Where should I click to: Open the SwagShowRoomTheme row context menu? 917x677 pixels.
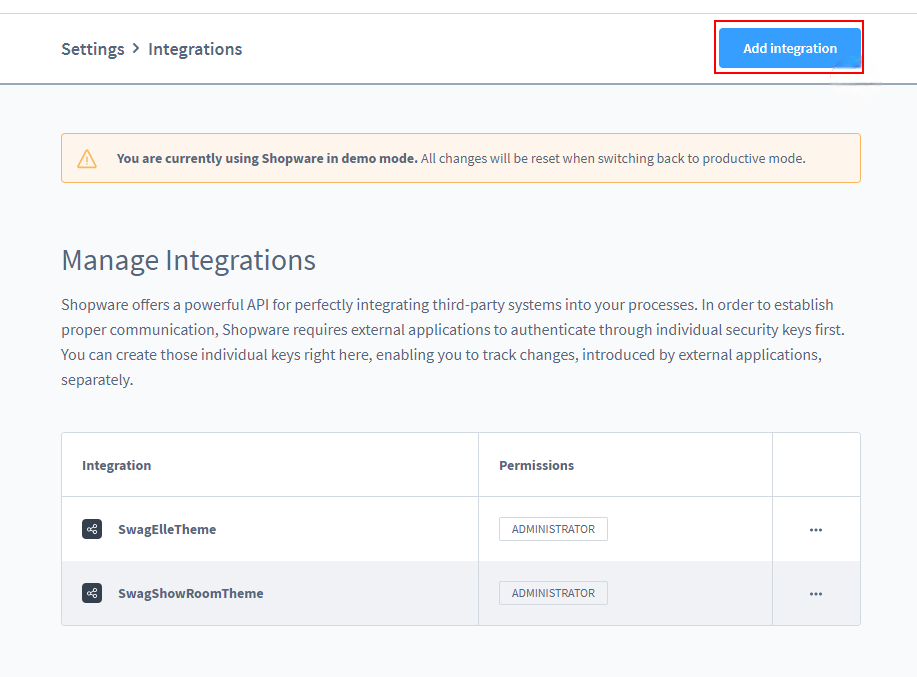(816, 594)
